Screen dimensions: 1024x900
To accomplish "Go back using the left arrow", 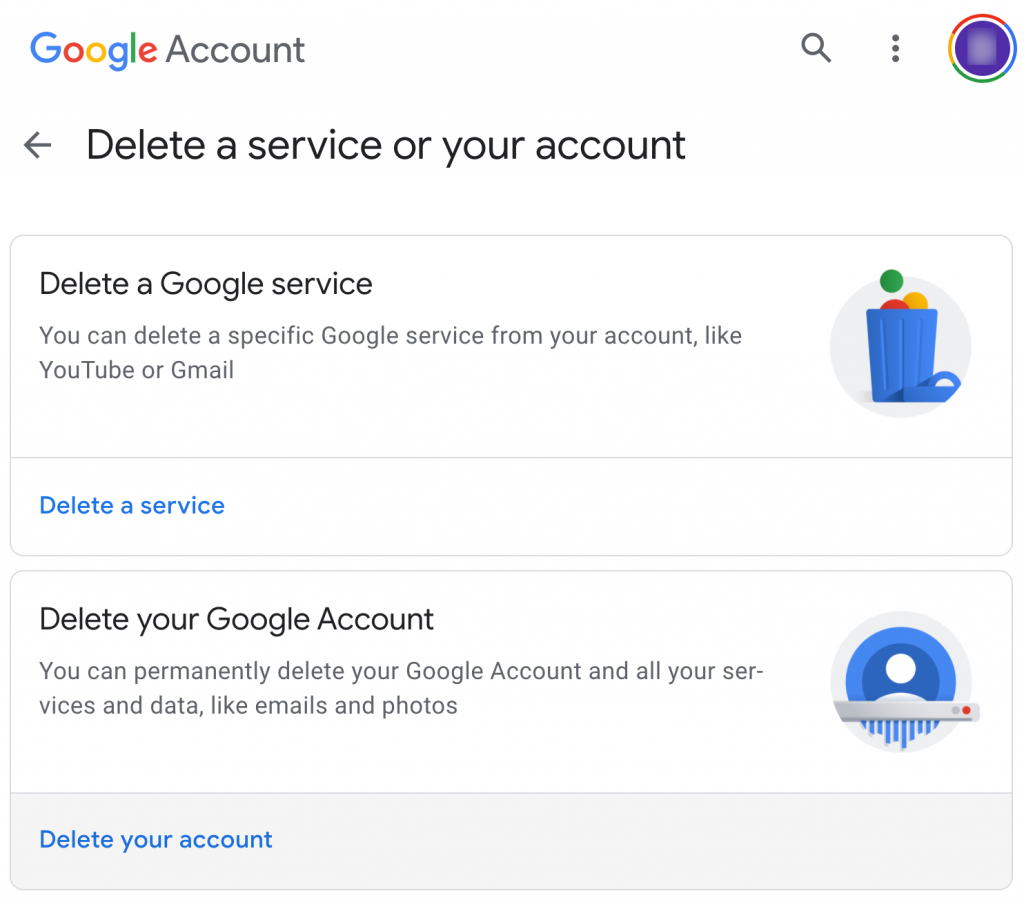I will tap(37, 145).
